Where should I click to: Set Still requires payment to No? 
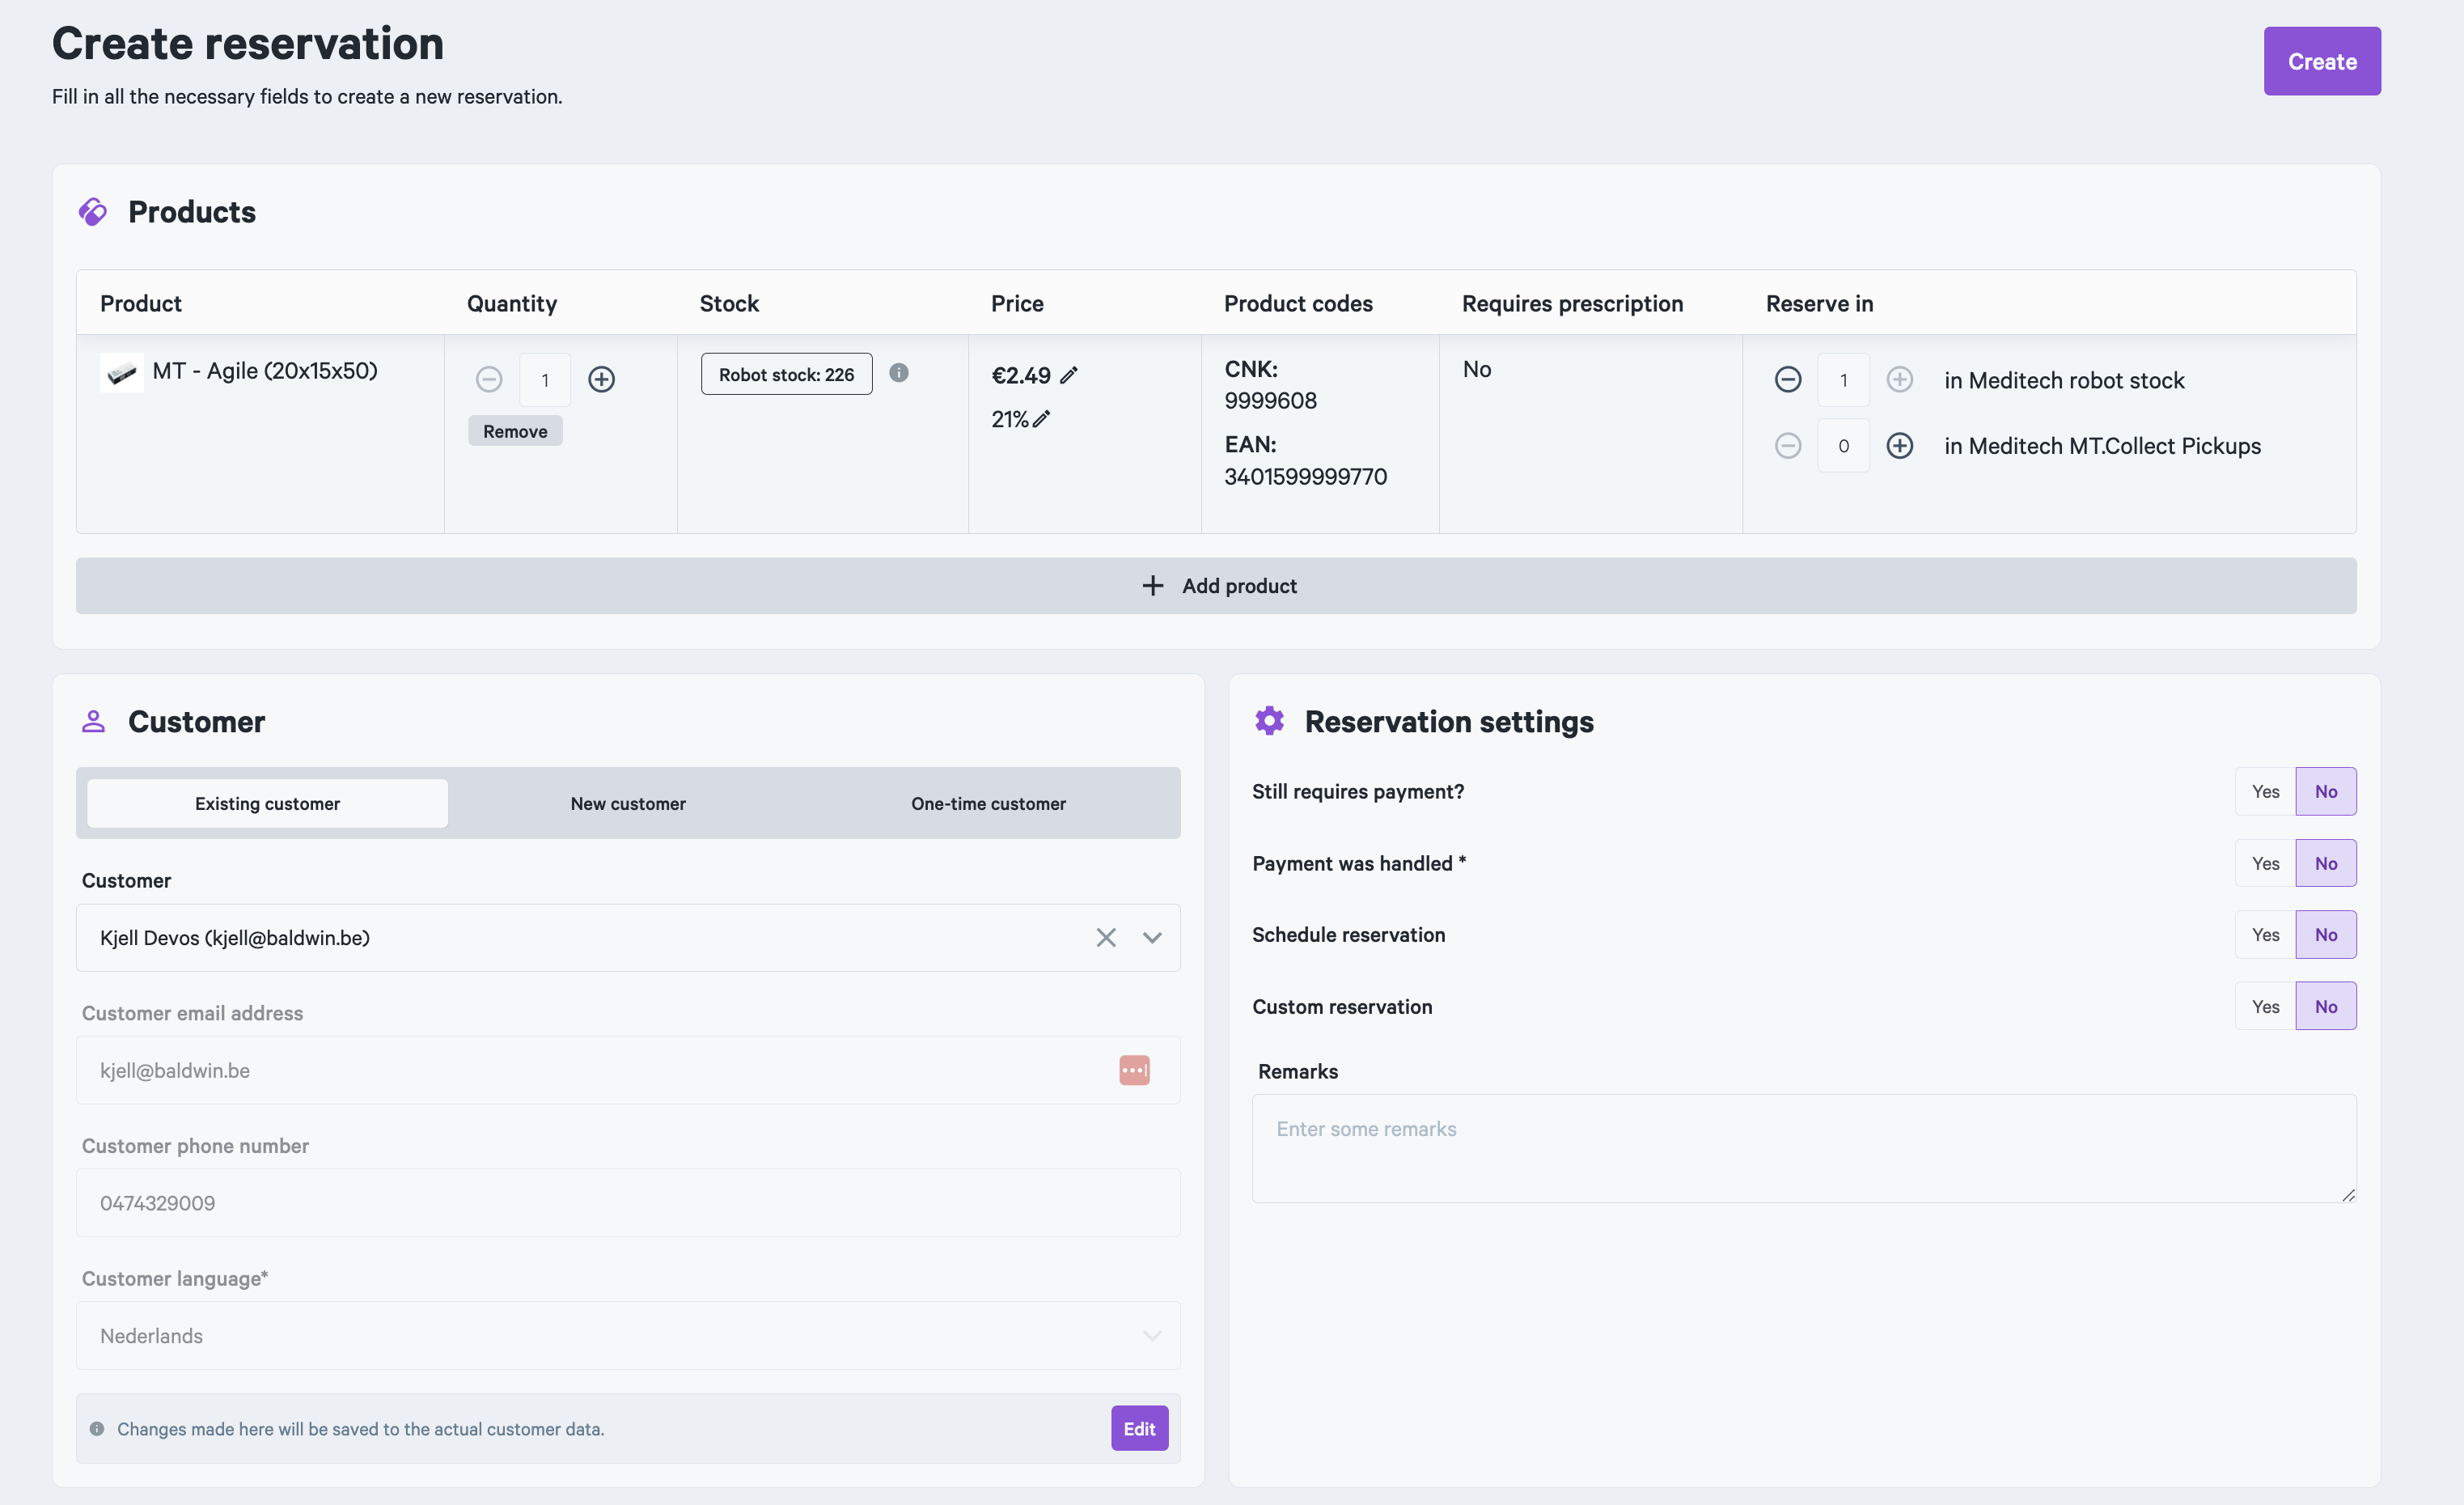pos(2326,792)
